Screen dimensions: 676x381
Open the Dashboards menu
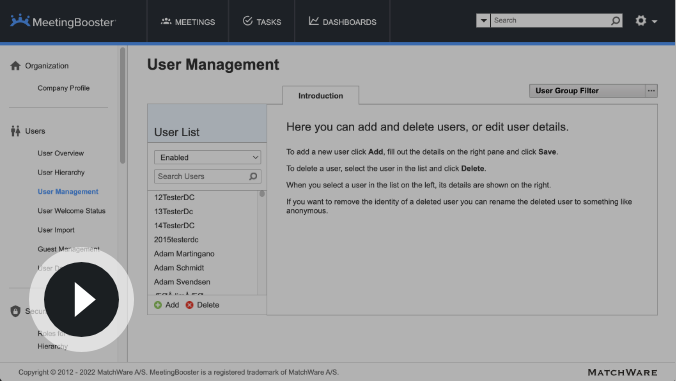(x=342, y=22)
